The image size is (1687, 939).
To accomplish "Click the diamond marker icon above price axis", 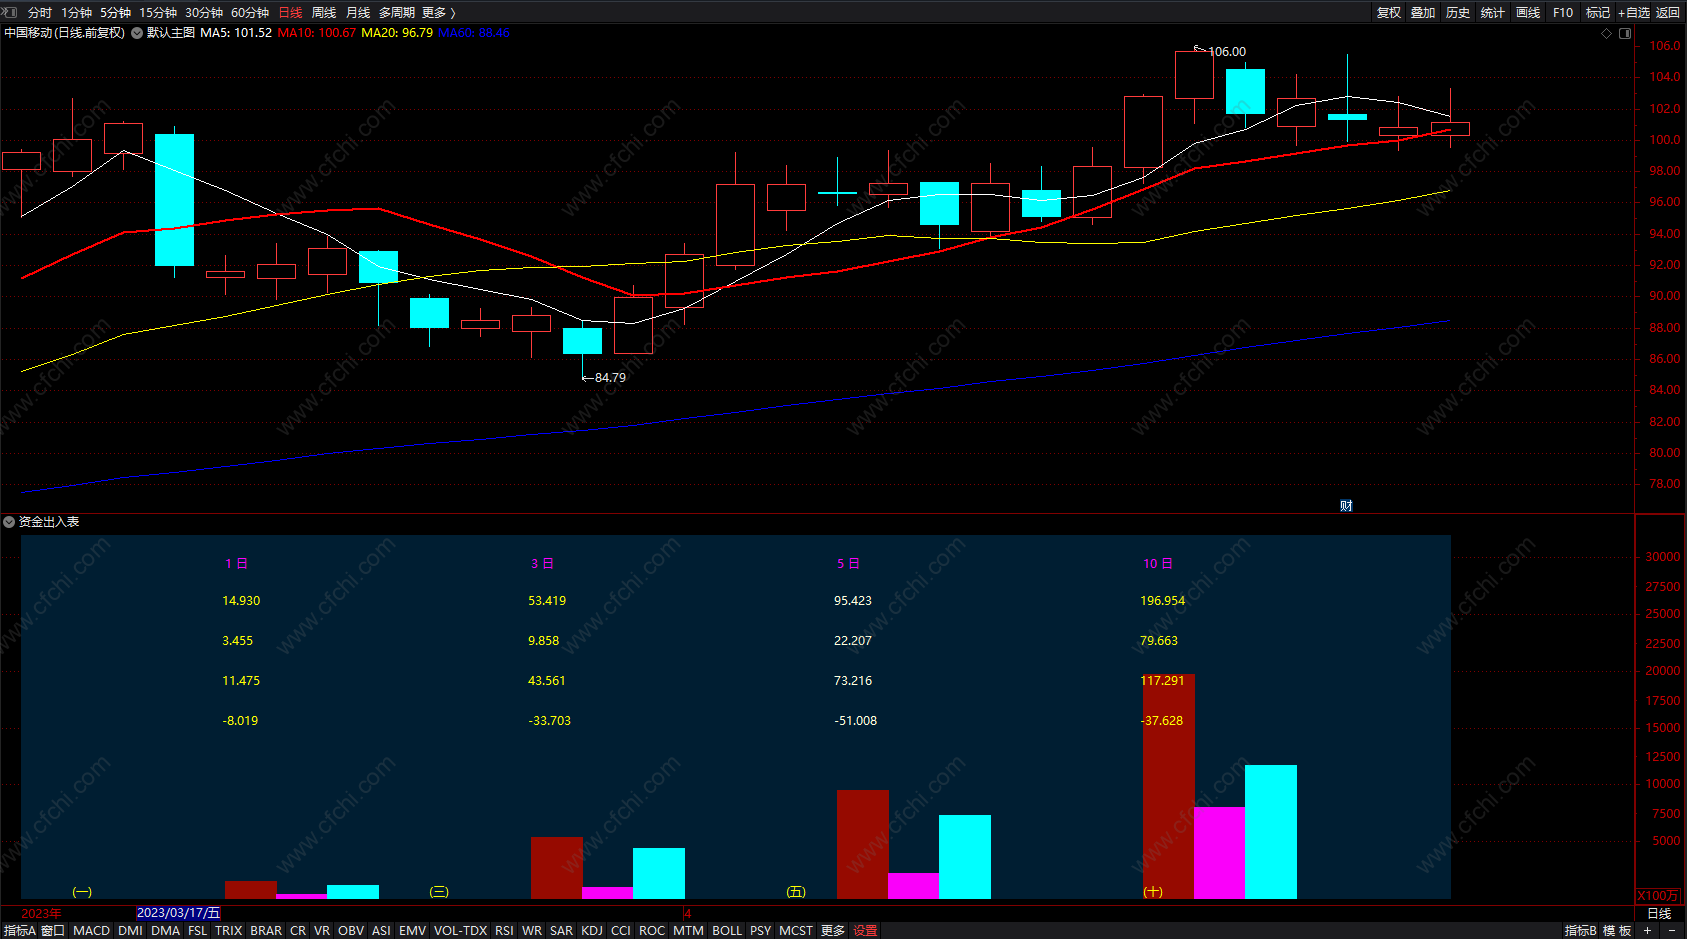I will point(1607,33).
